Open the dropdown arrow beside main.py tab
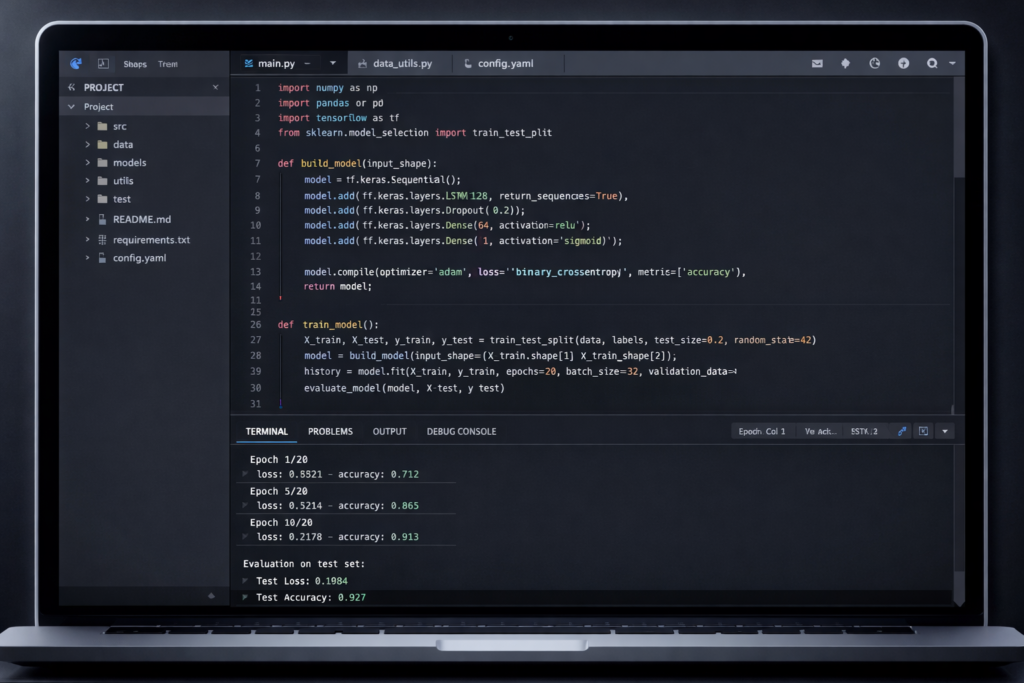This screenshot has height=683, width=1024. click(x=333, y=63)
